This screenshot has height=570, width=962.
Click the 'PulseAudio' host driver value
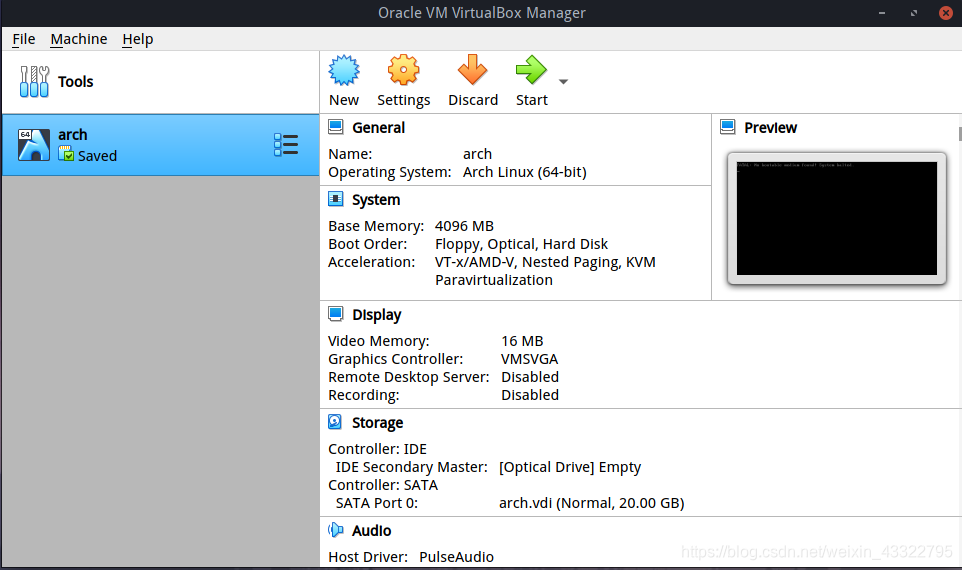[456, 557]
